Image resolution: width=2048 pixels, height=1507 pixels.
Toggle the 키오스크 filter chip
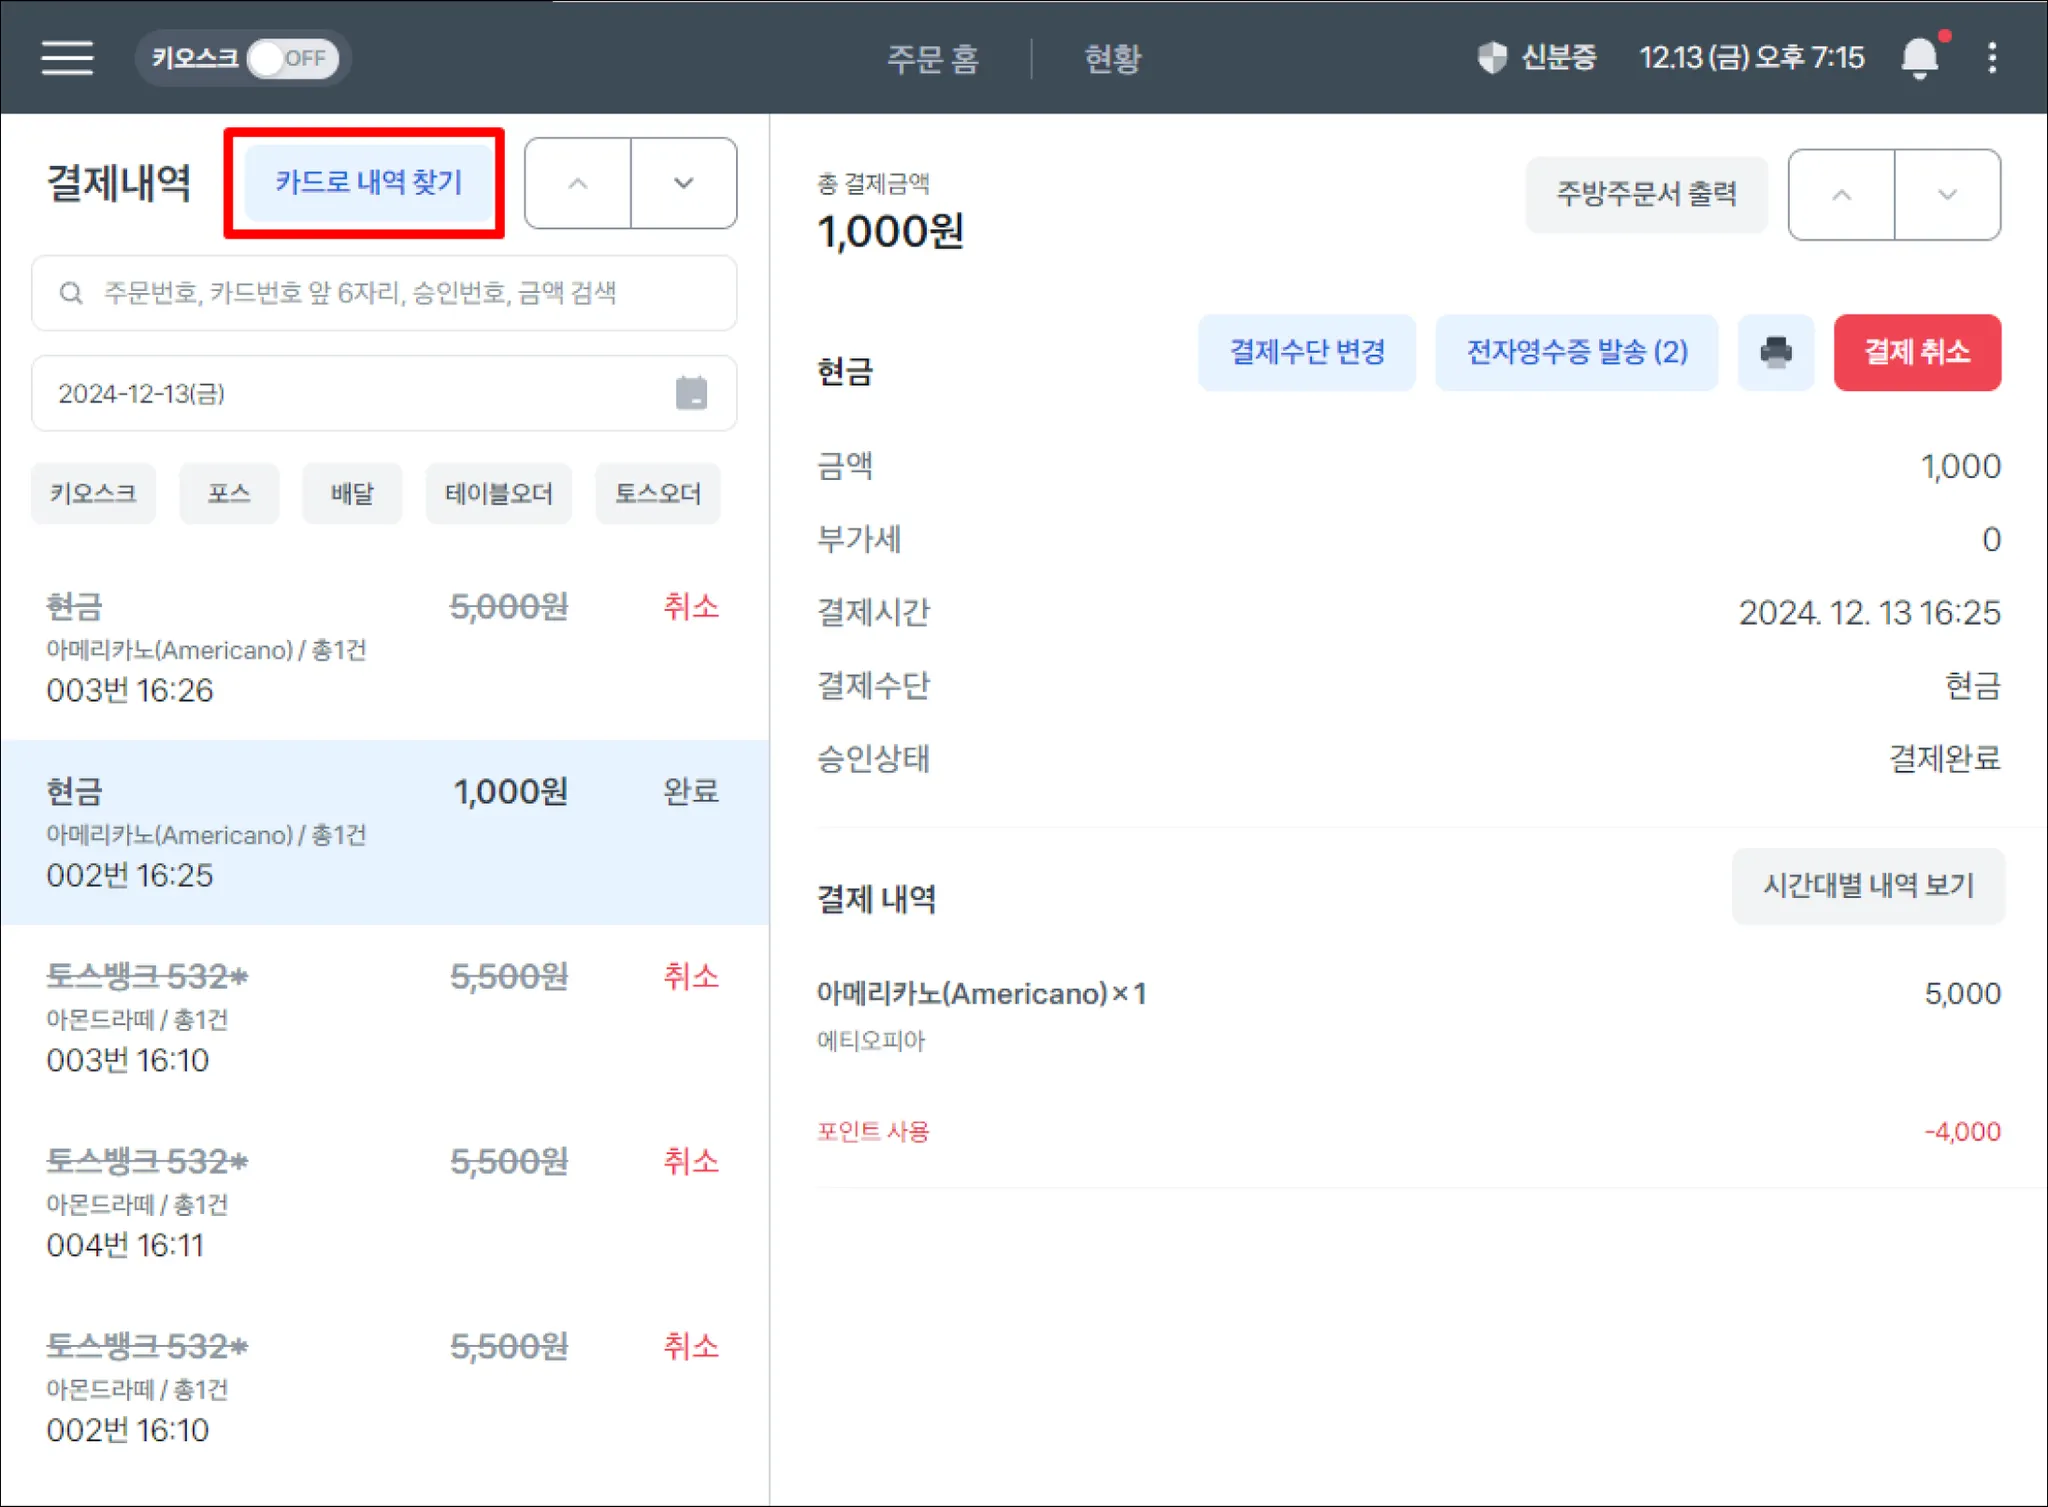(93, 493)
